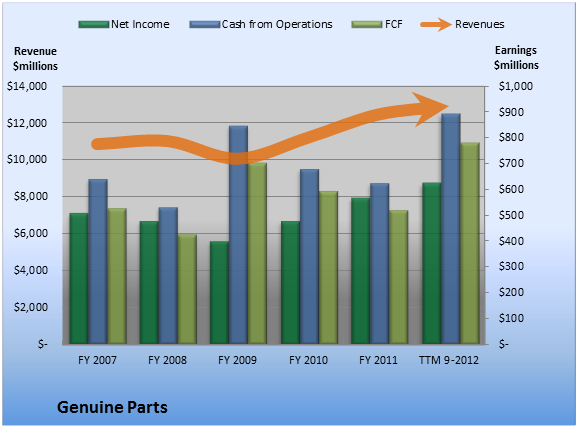
Task: Click the $8,000 revenue axis value
Action: 31,197
